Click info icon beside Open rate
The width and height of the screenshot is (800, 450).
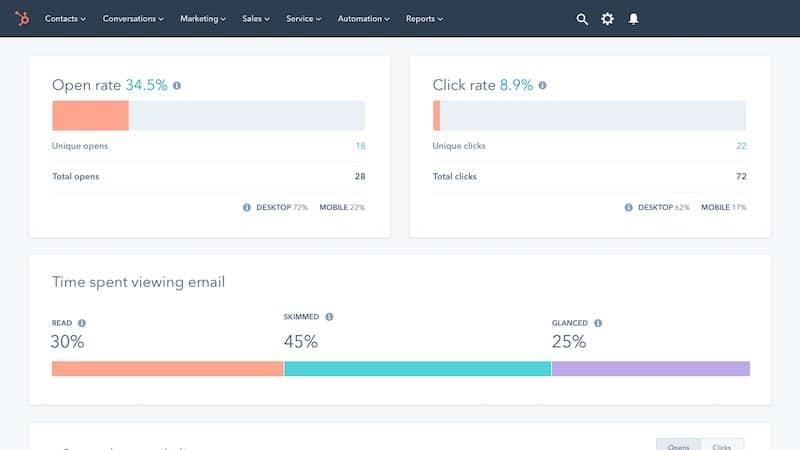(177, 86)
